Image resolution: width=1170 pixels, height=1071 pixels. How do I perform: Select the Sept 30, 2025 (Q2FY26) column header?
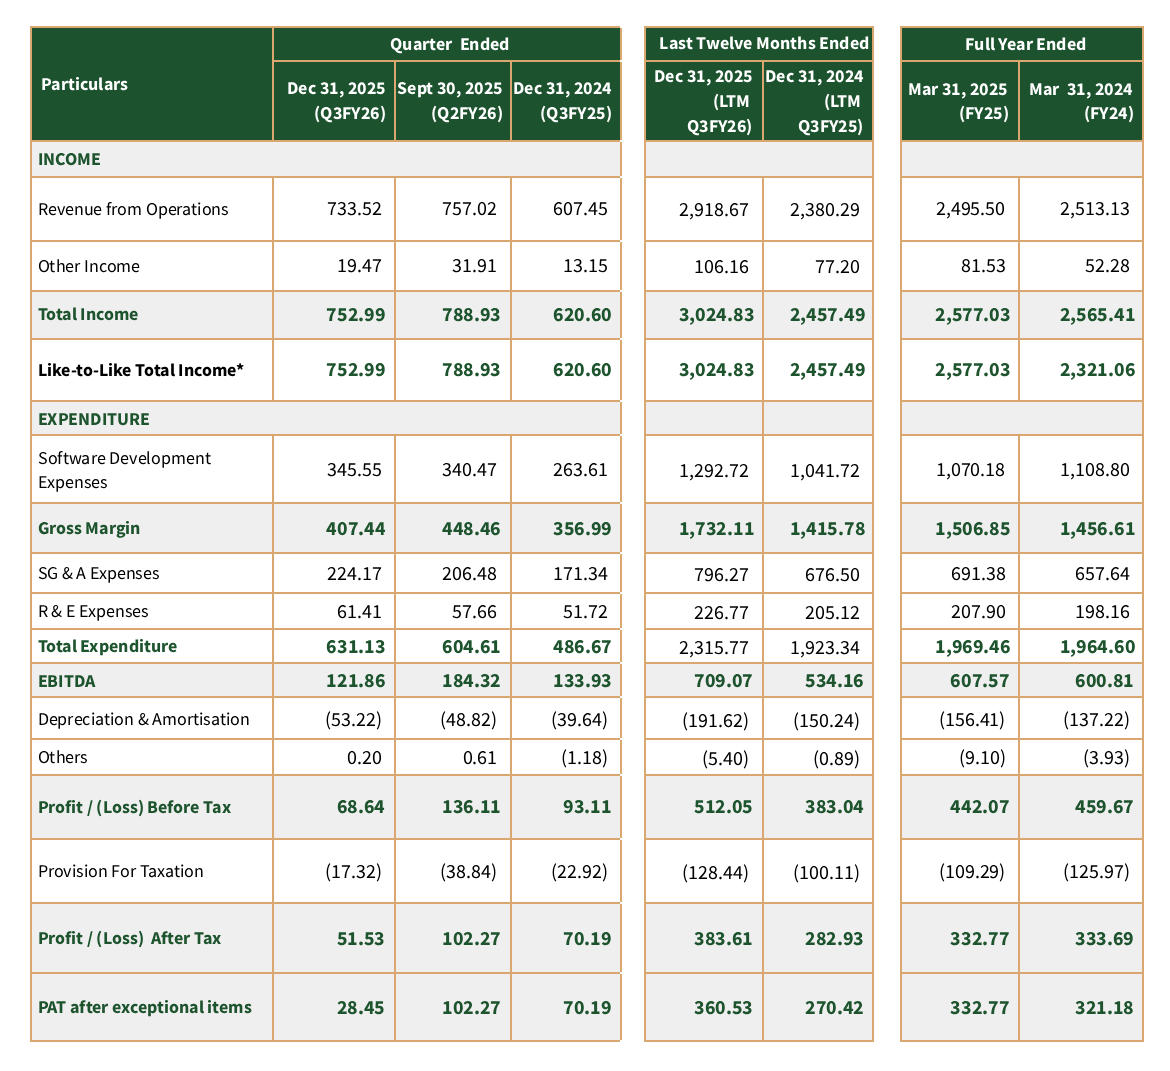point(450,101)
